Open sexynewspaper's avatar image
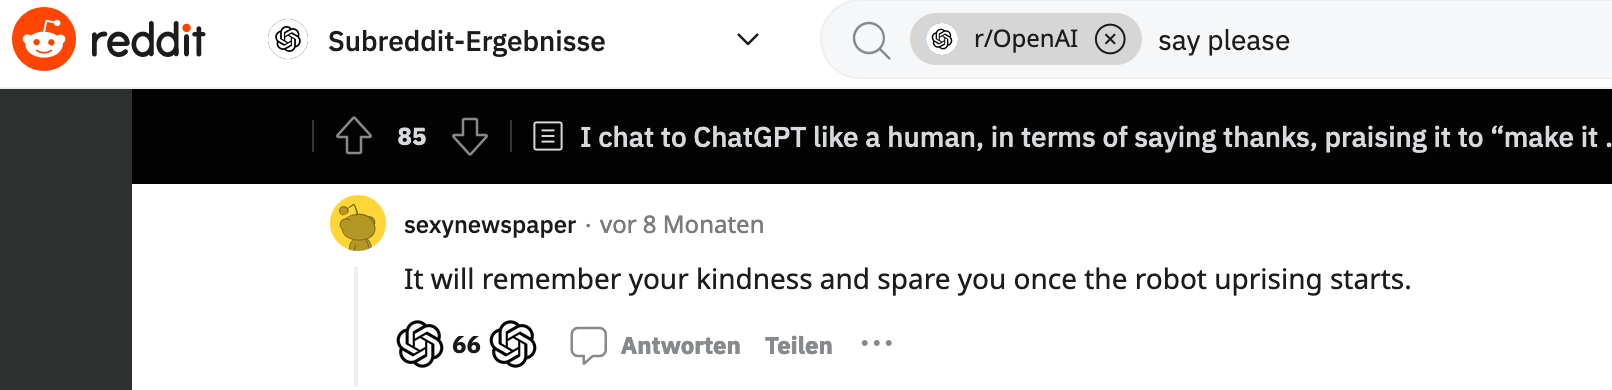 point(358,223)
